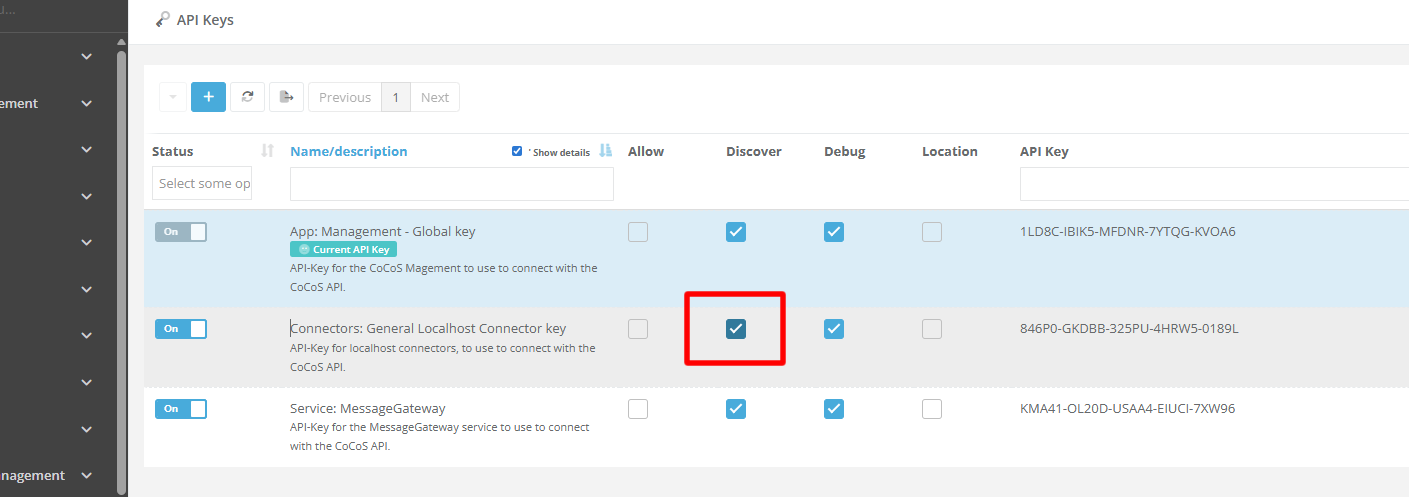Select API key 846P0-GKDBB-325PU-4HRW5-0189L
1409x497 pixels.
(1129, 328)
